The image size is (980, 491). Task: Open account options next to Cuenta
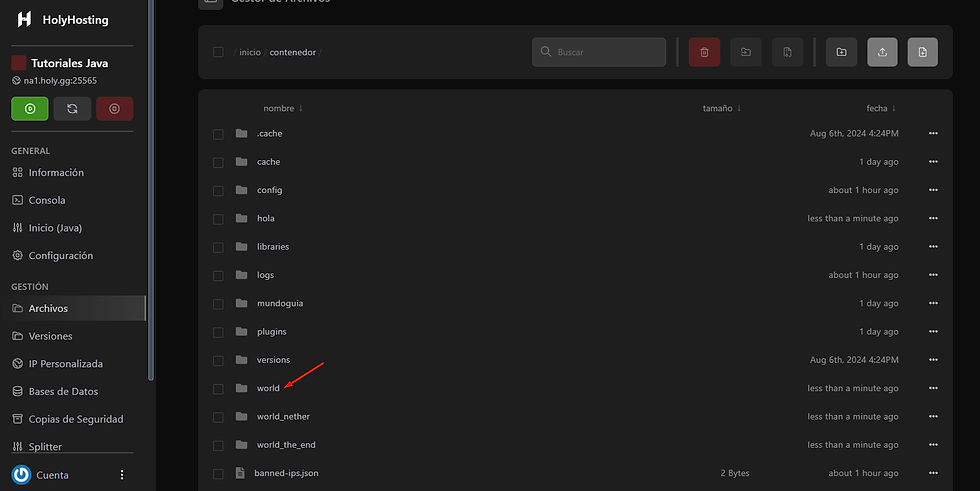pyautogui.click(x=123, y=475)
